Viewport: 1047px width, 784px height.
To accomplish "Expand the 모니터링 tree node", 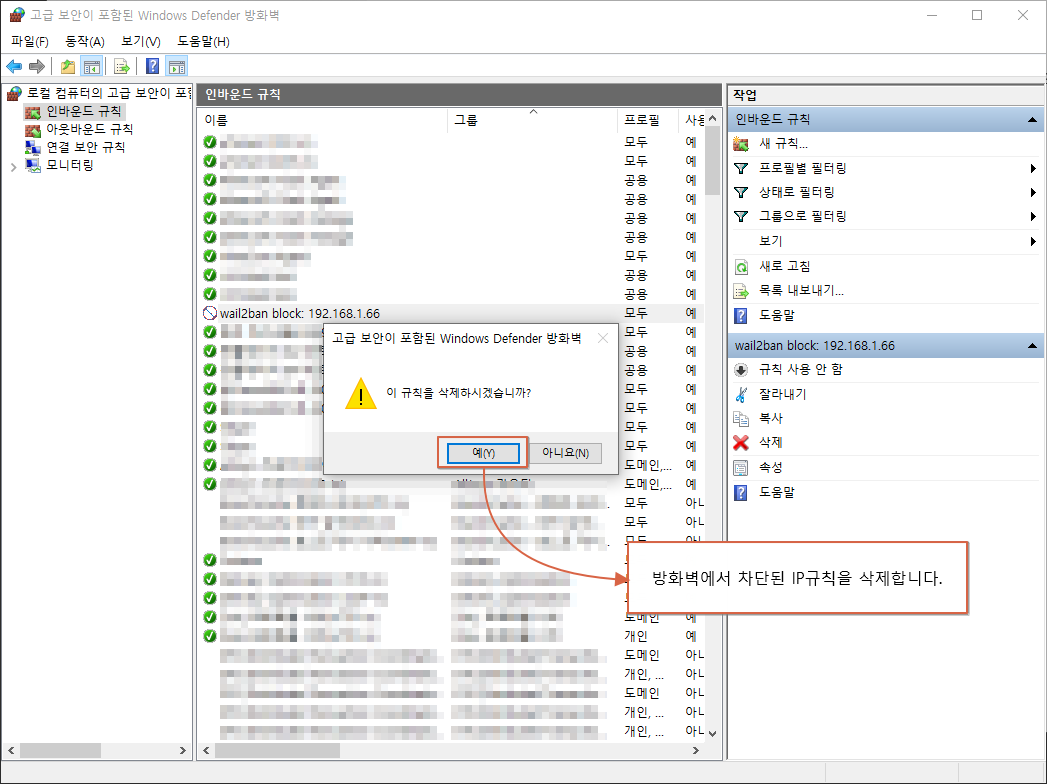I will point(13,167).
